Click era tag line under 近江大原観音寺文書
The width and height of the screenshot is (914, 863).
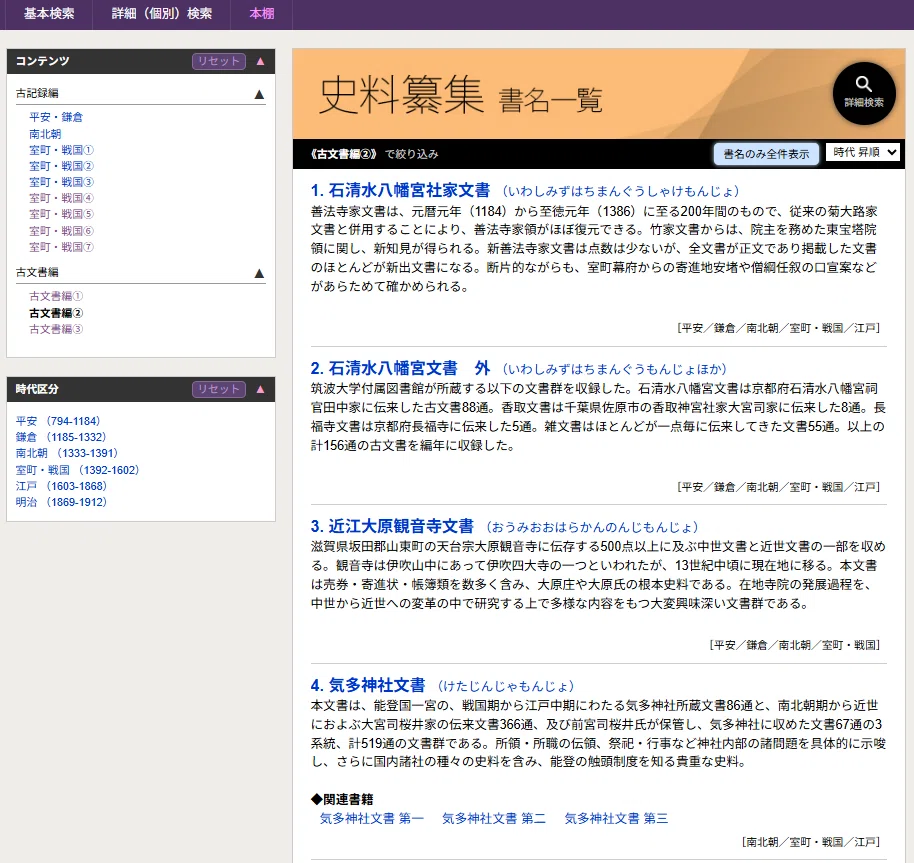[795, 645]
